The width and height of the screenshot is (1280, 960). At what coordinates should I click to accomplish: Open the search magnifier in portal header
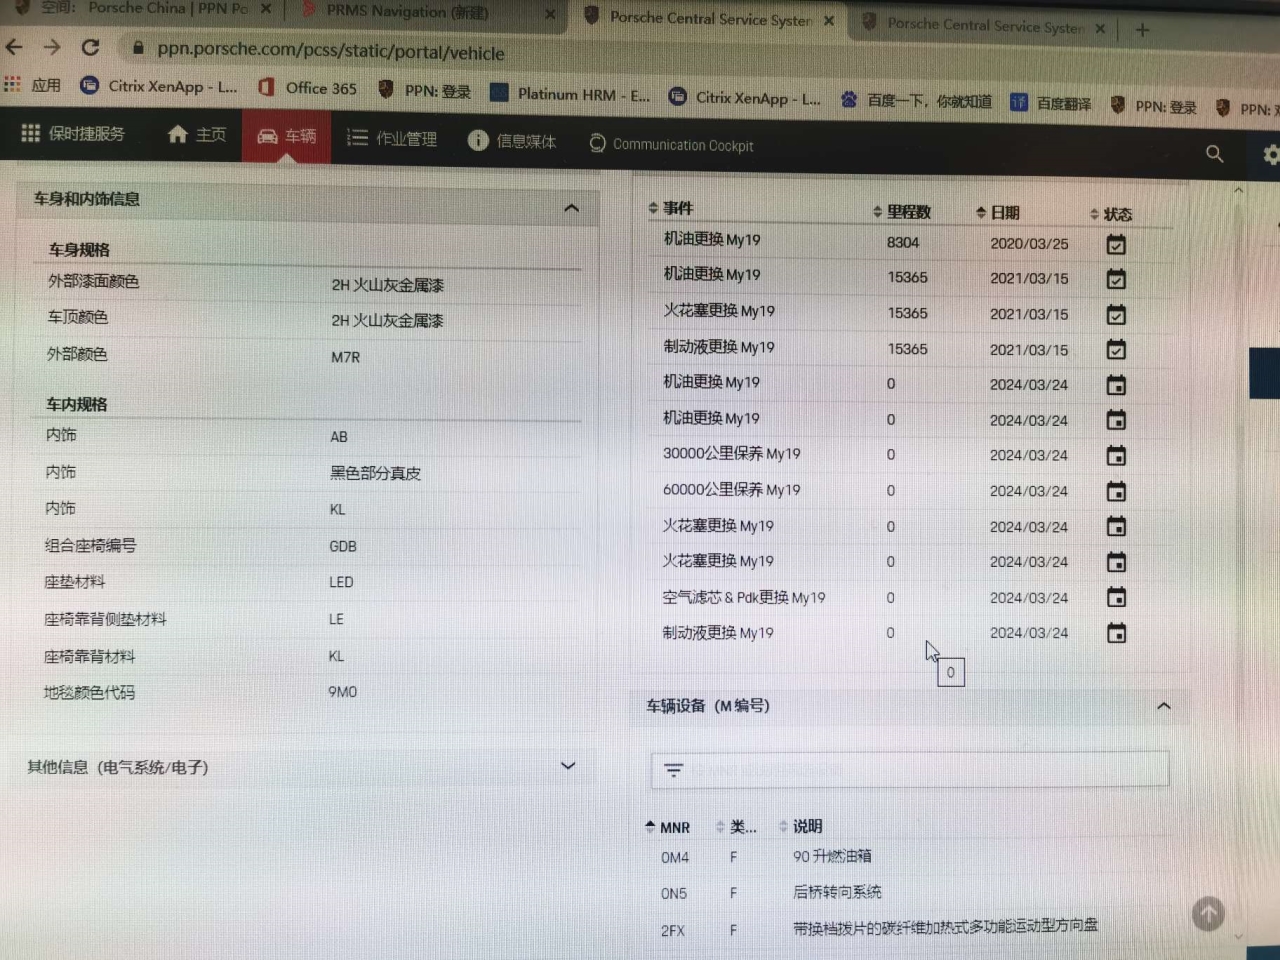tap(1214, 153)
